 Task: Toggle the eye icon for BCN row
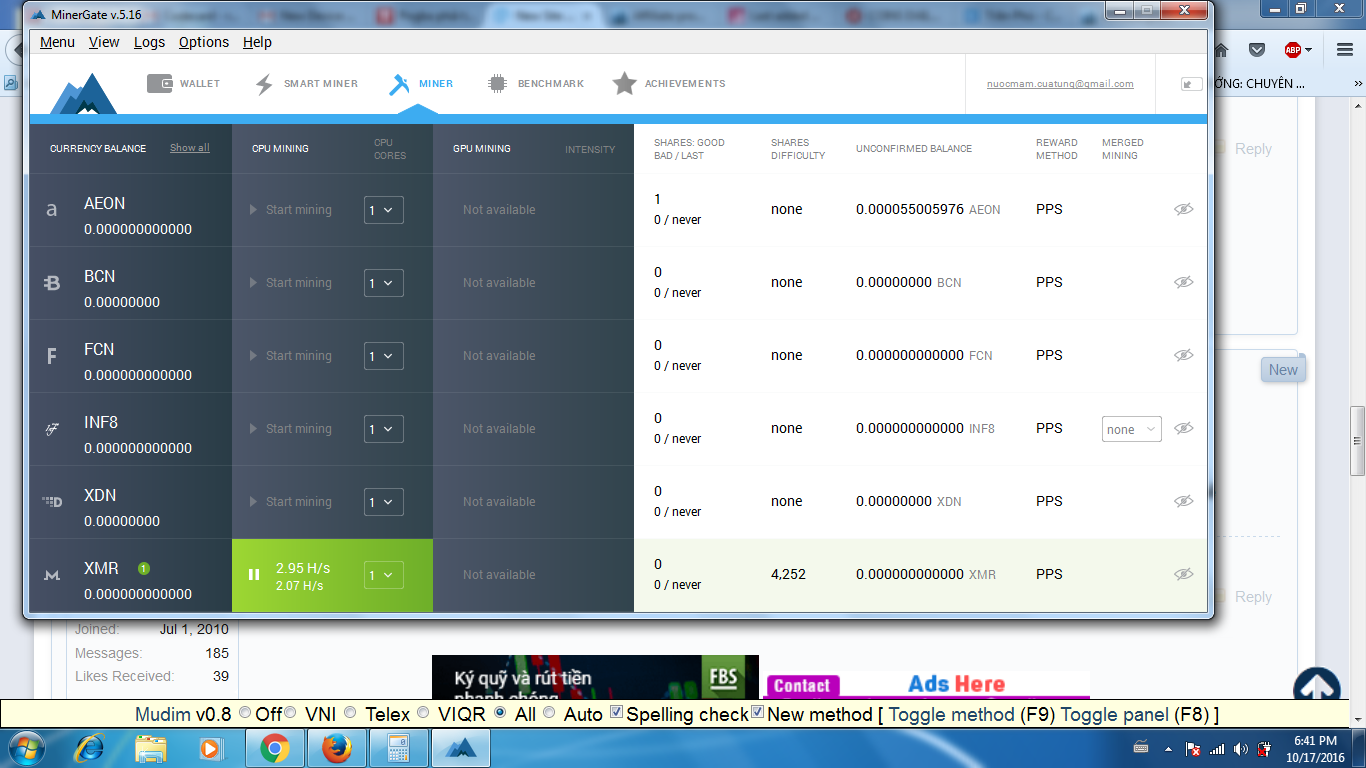click(x=1184, y=282)
